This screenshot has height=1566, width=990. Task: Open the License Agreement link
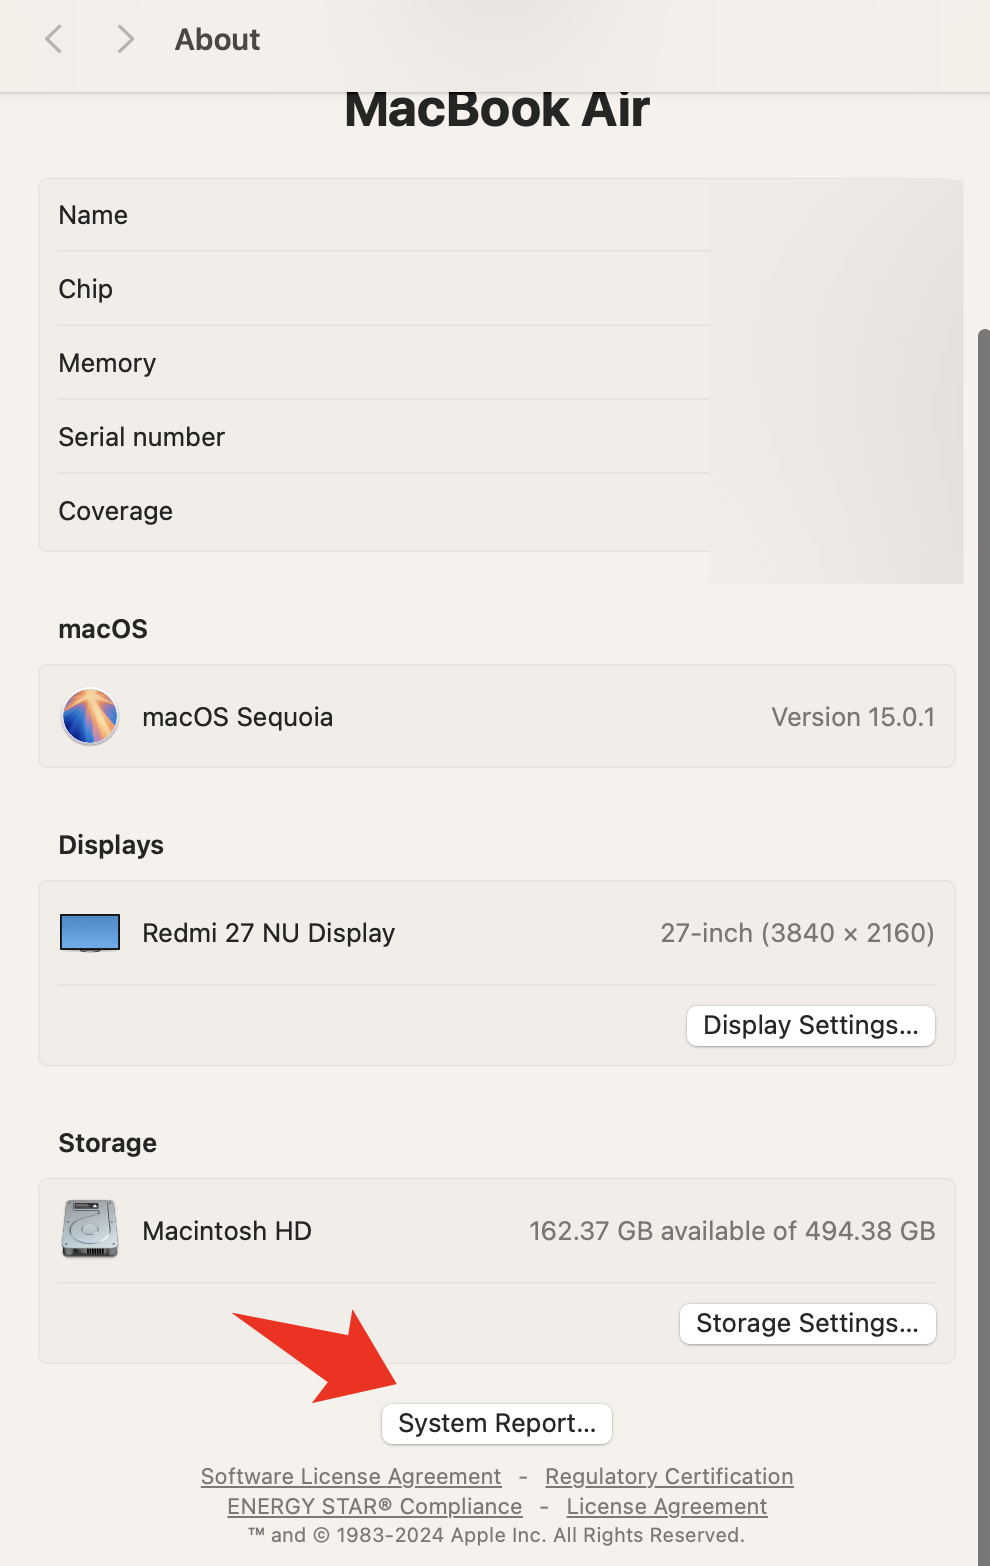click(667, 1506)
